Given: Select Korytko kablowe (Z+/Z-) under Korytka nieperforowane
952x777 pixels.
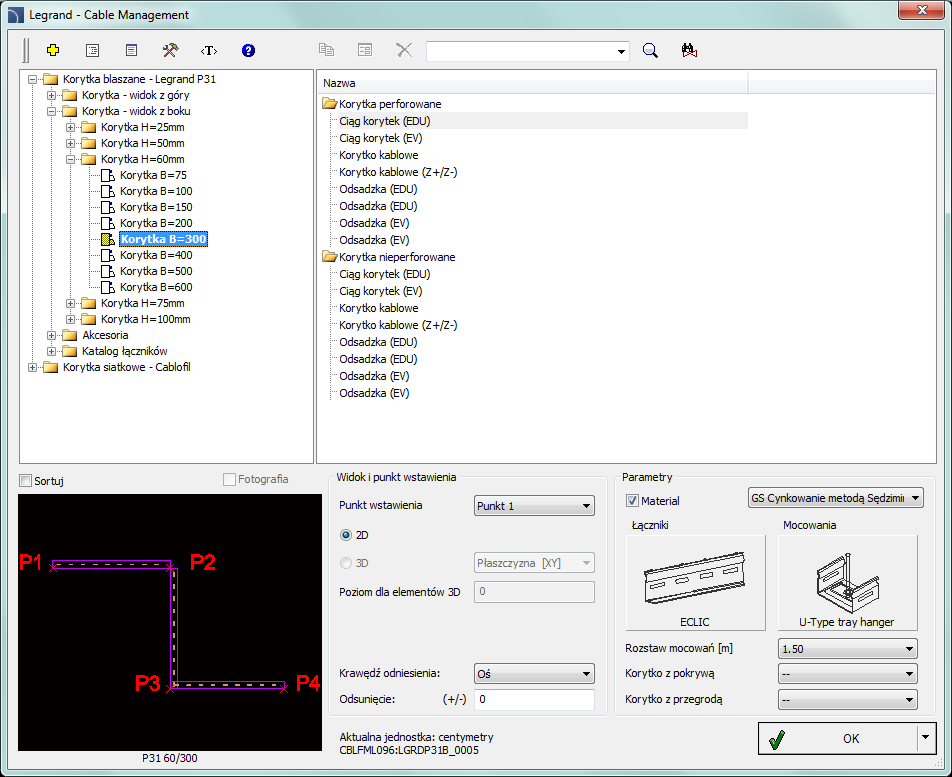Looking at the screenshot, I should 398,325.
